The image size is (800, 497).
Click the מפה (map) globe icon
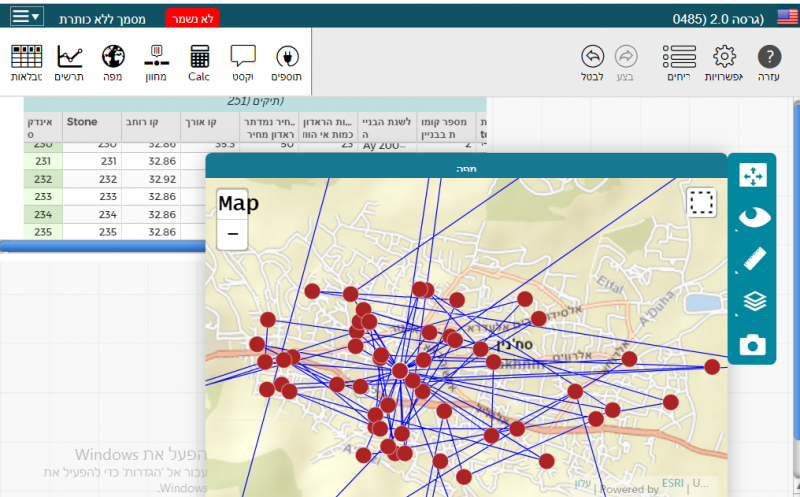coord(113,62)
